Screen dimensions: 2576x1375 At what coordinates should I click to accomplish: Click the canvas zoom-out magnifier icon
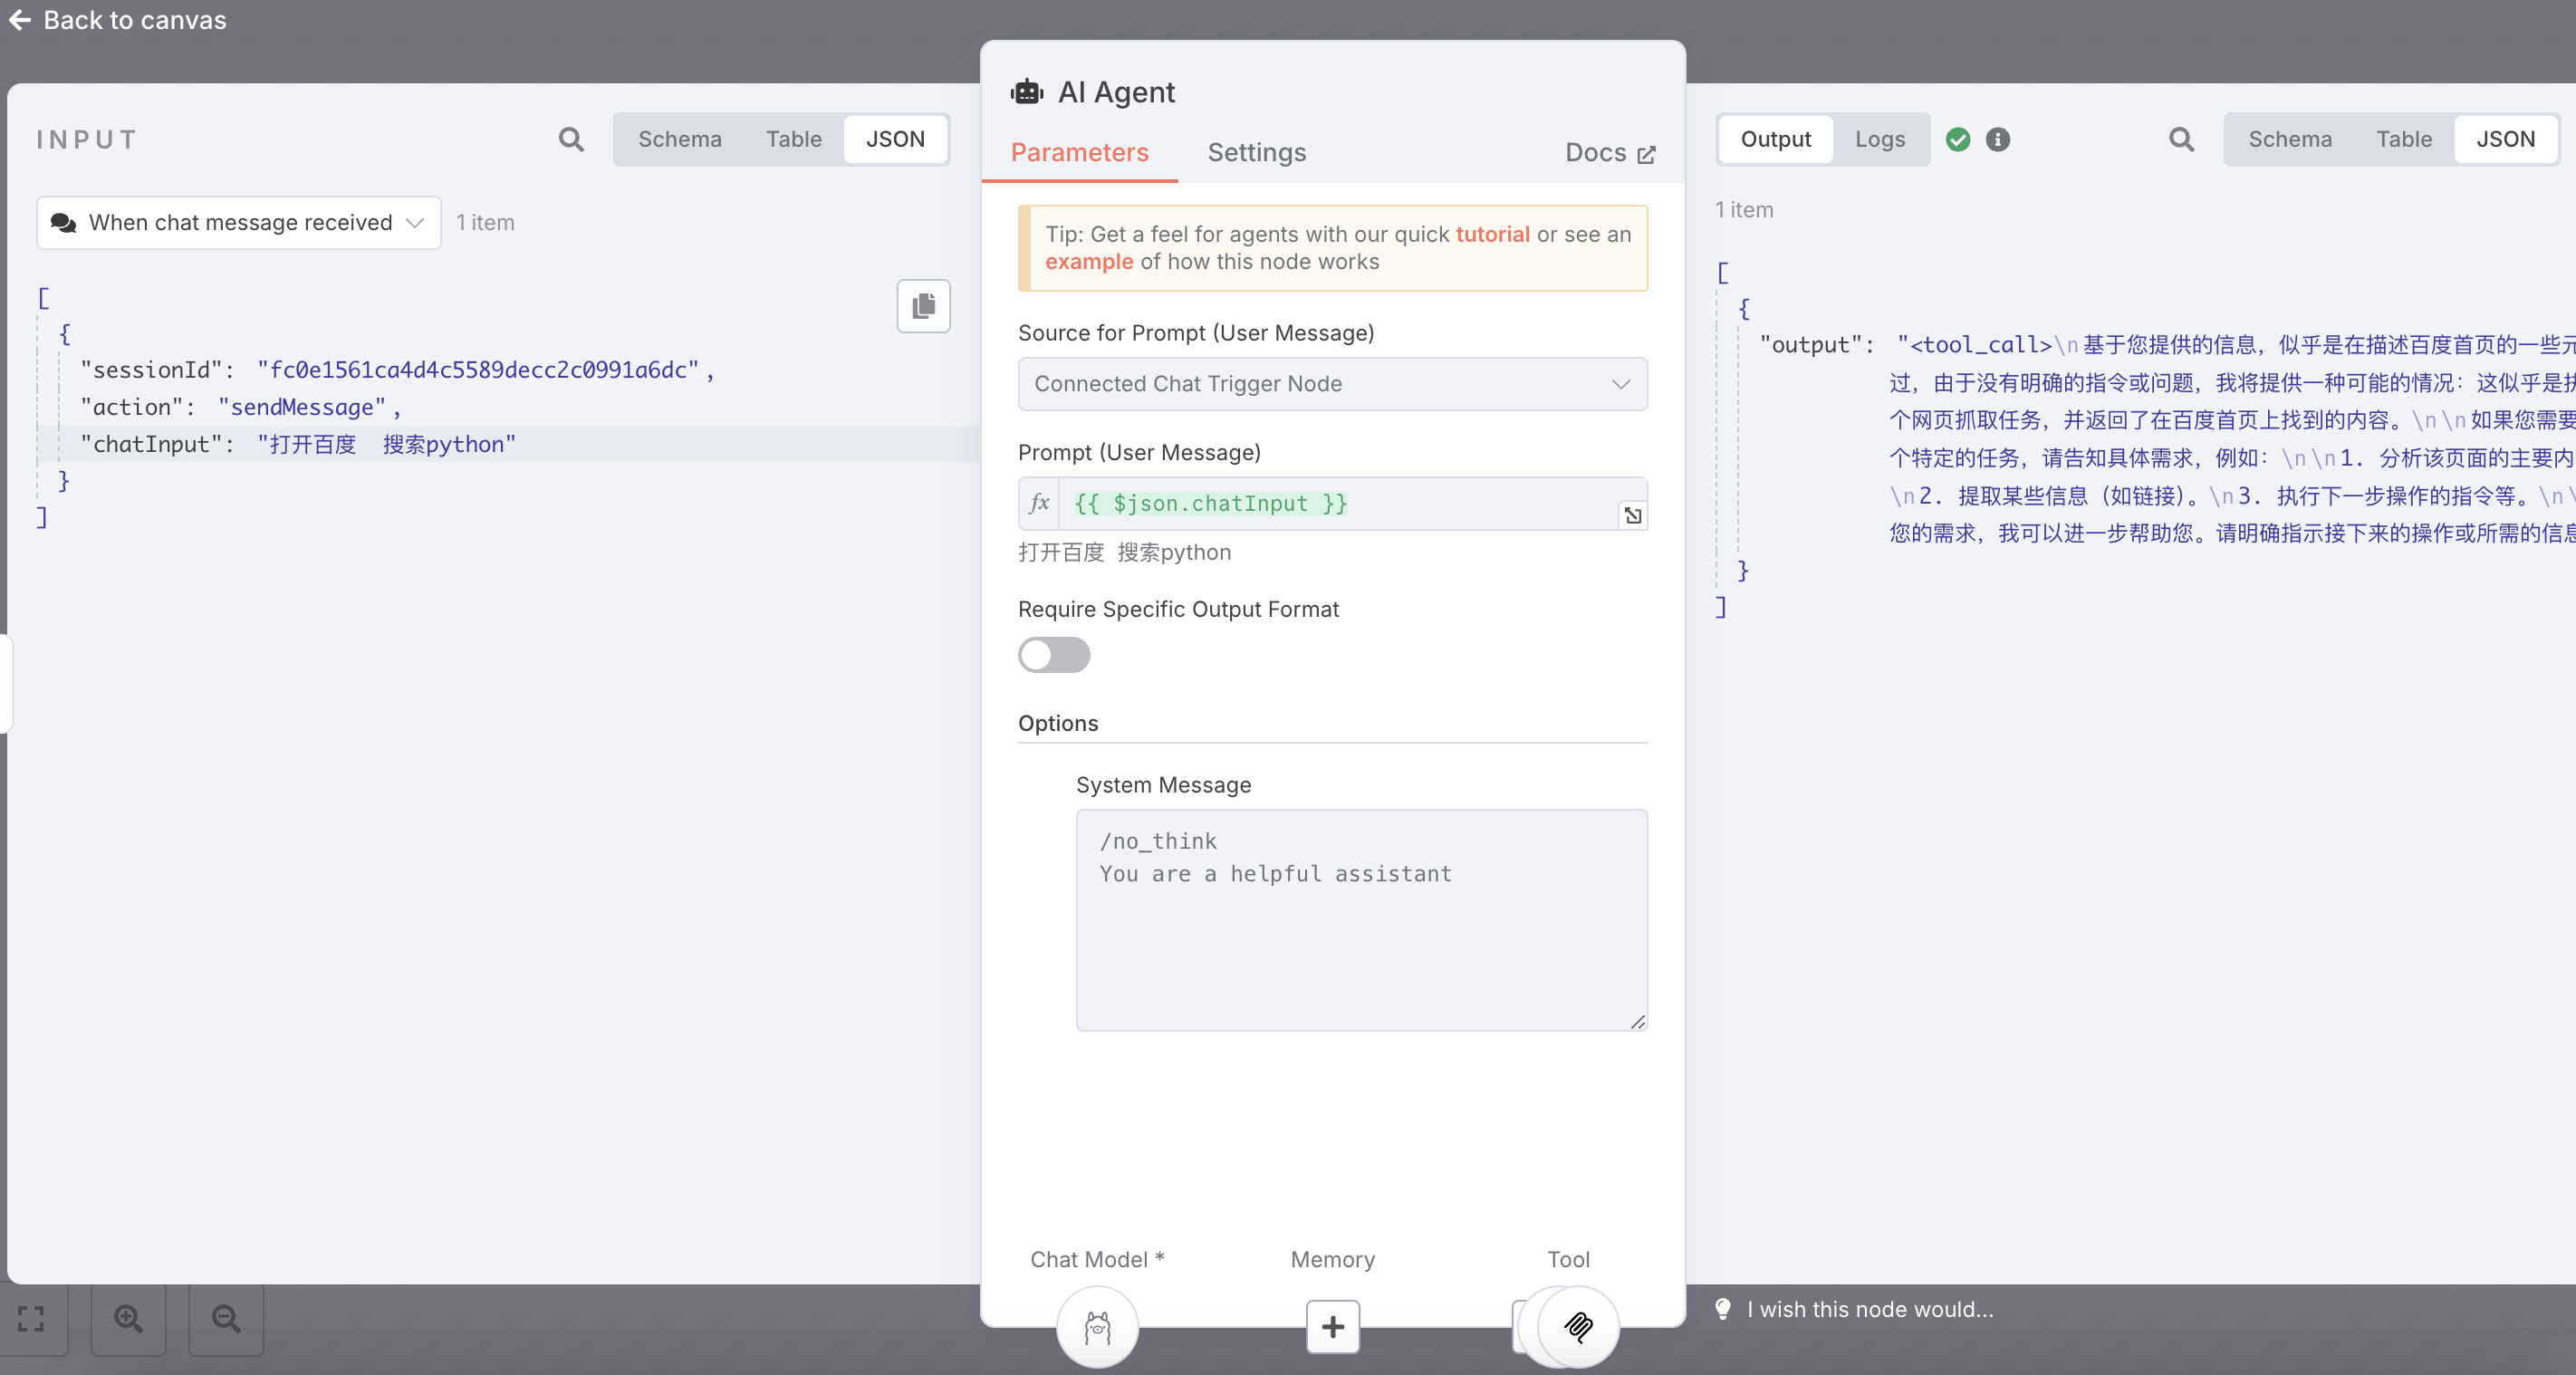click(226, 1319)
